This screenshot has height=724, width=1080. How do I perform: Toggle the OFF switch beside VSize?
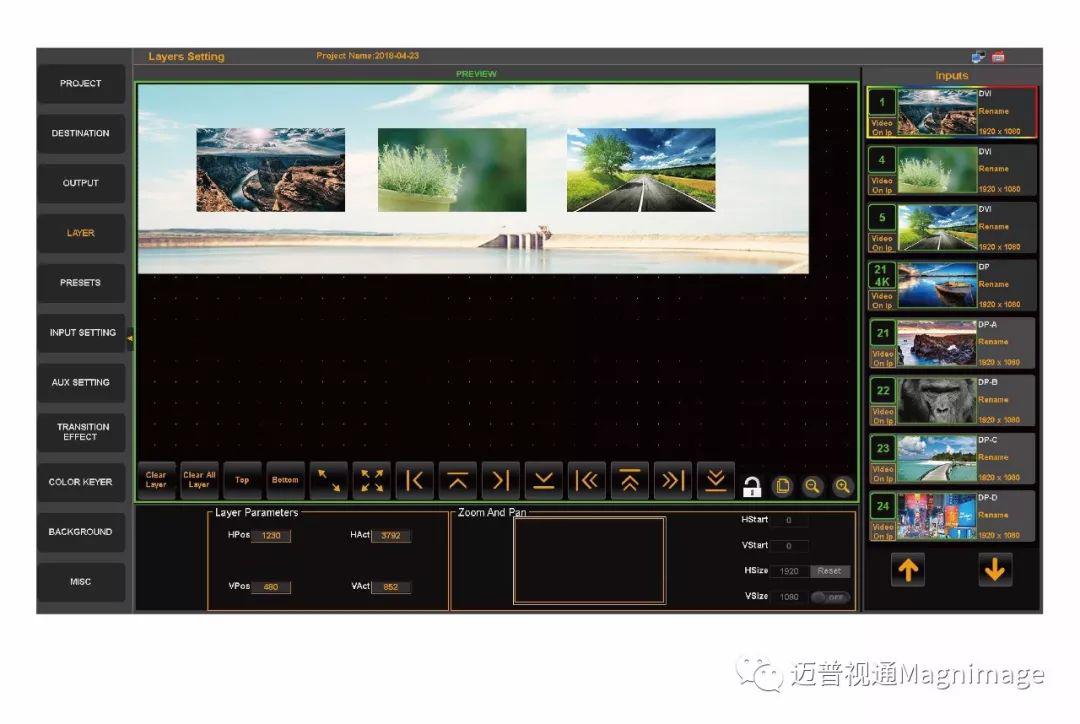tap(829, 597)
